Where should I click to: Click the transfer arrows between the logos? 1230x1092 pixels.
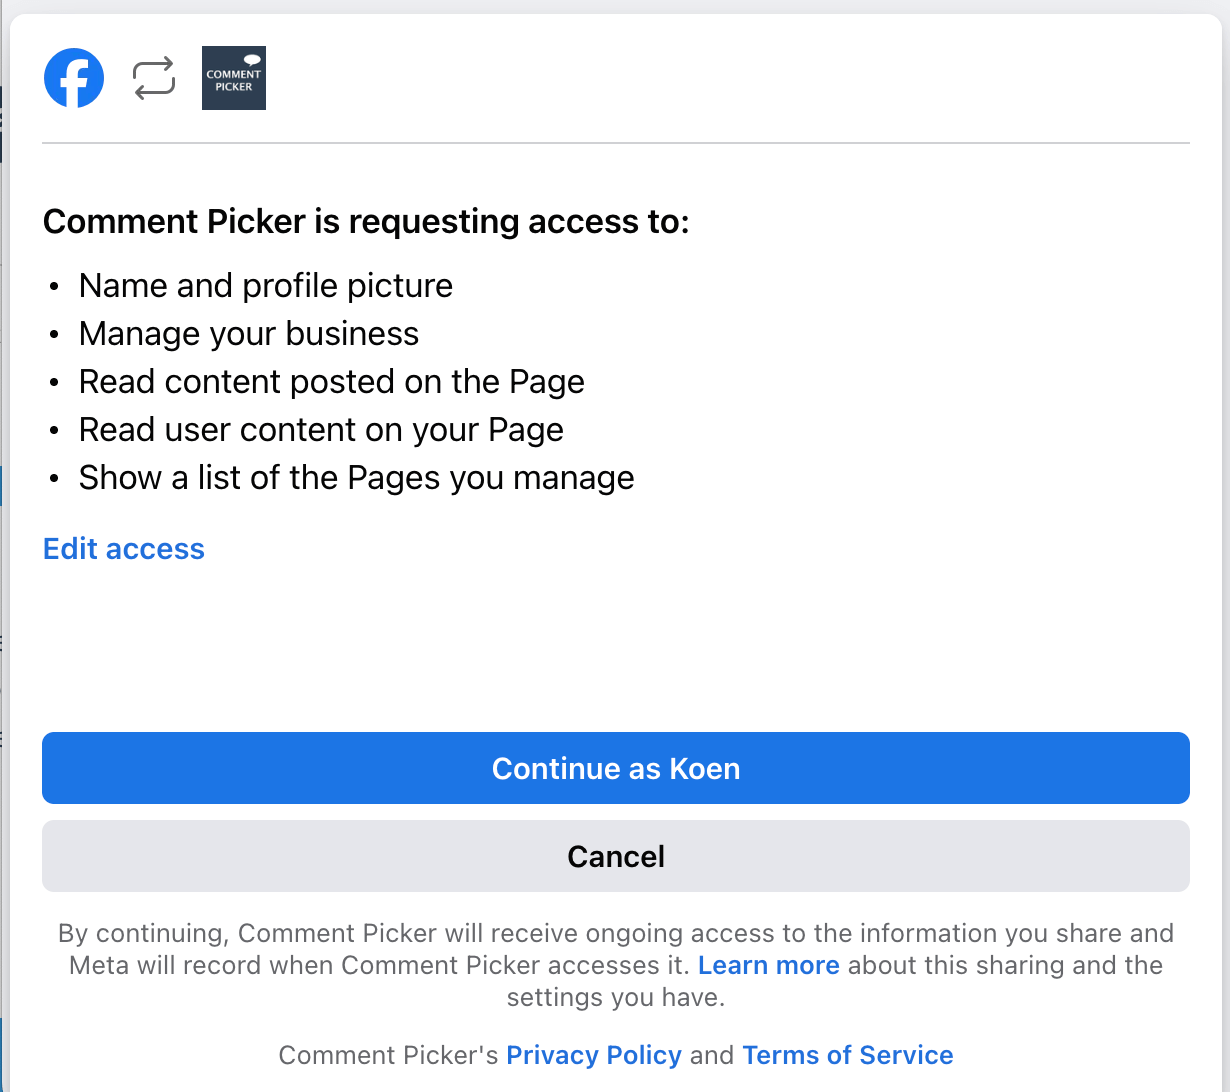coord(153,77)
